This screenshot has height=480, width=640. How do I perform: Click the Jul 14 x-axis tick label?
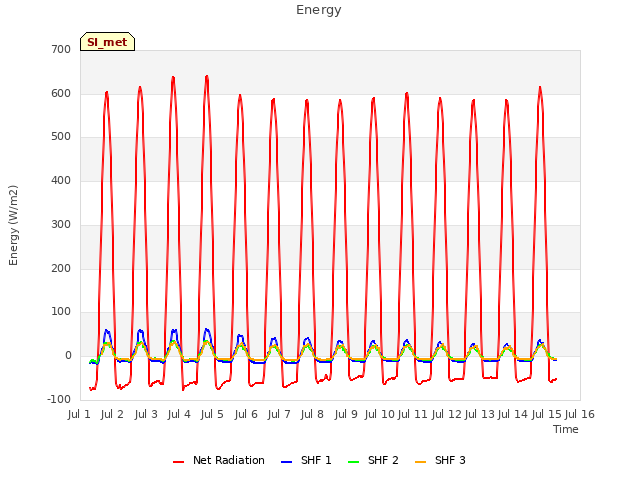click(x=513, y=414)
